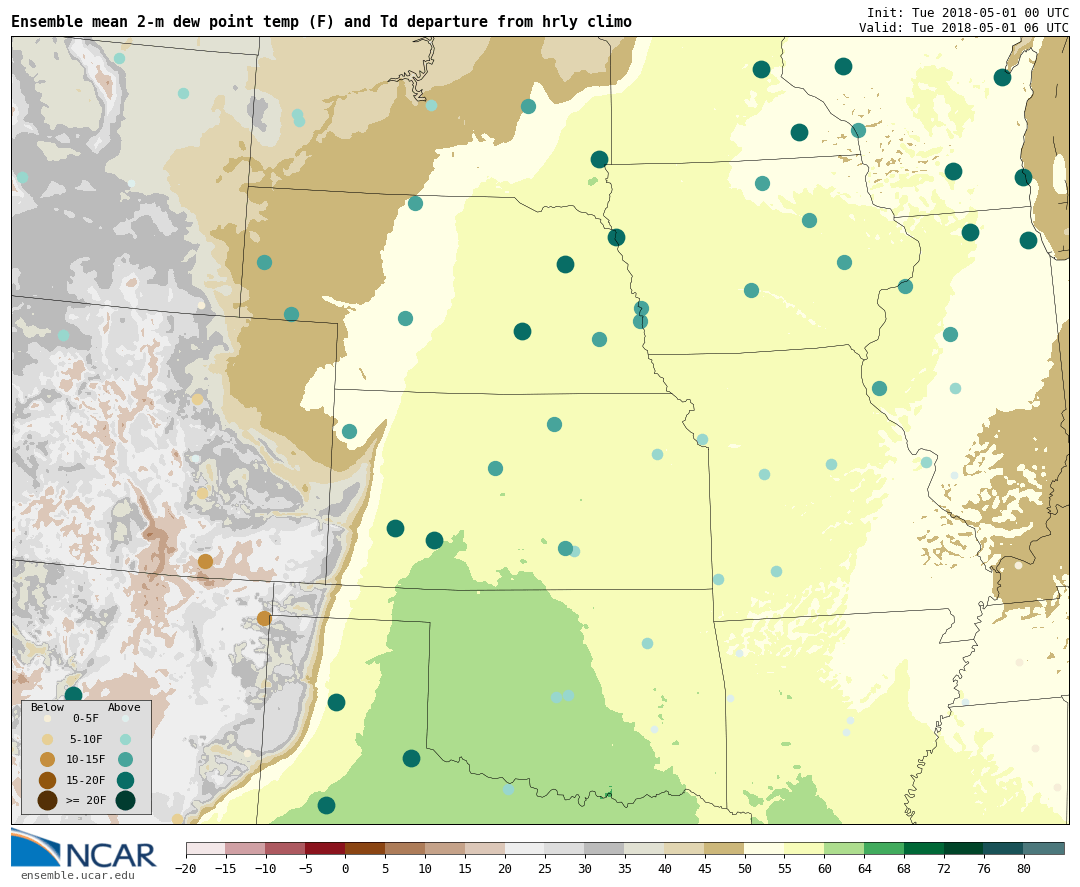This screenshot has width=1080, height=887.
Task: Click the colorbar label '0'
Action: click(x=345, y=868)
